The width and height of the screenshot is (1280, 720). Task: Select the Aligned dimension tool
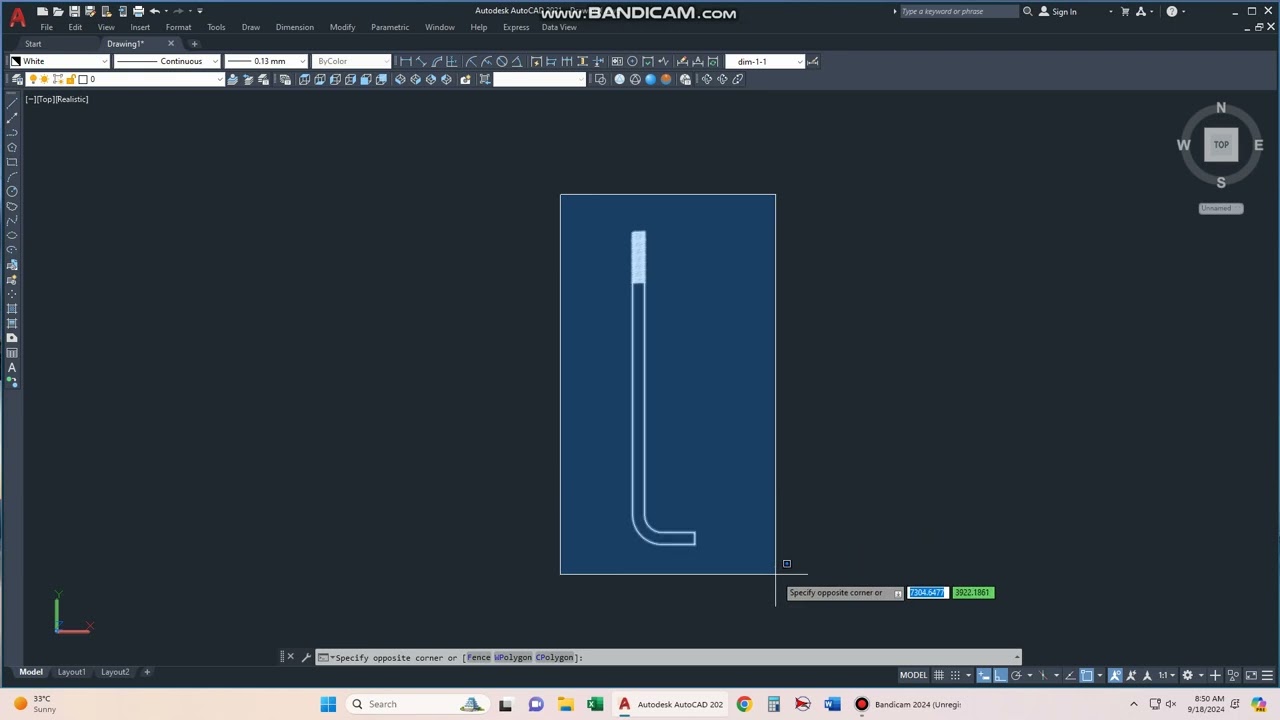(421, 61)
